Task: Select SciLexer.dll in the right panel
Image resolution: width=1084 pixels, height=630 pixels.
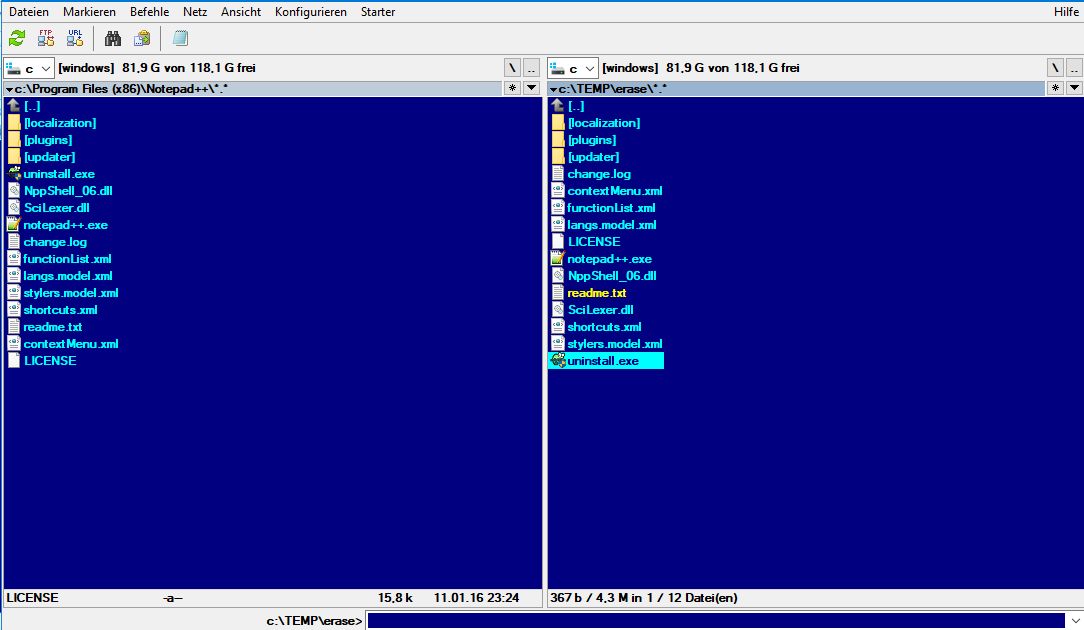Action: pos(600,310)
